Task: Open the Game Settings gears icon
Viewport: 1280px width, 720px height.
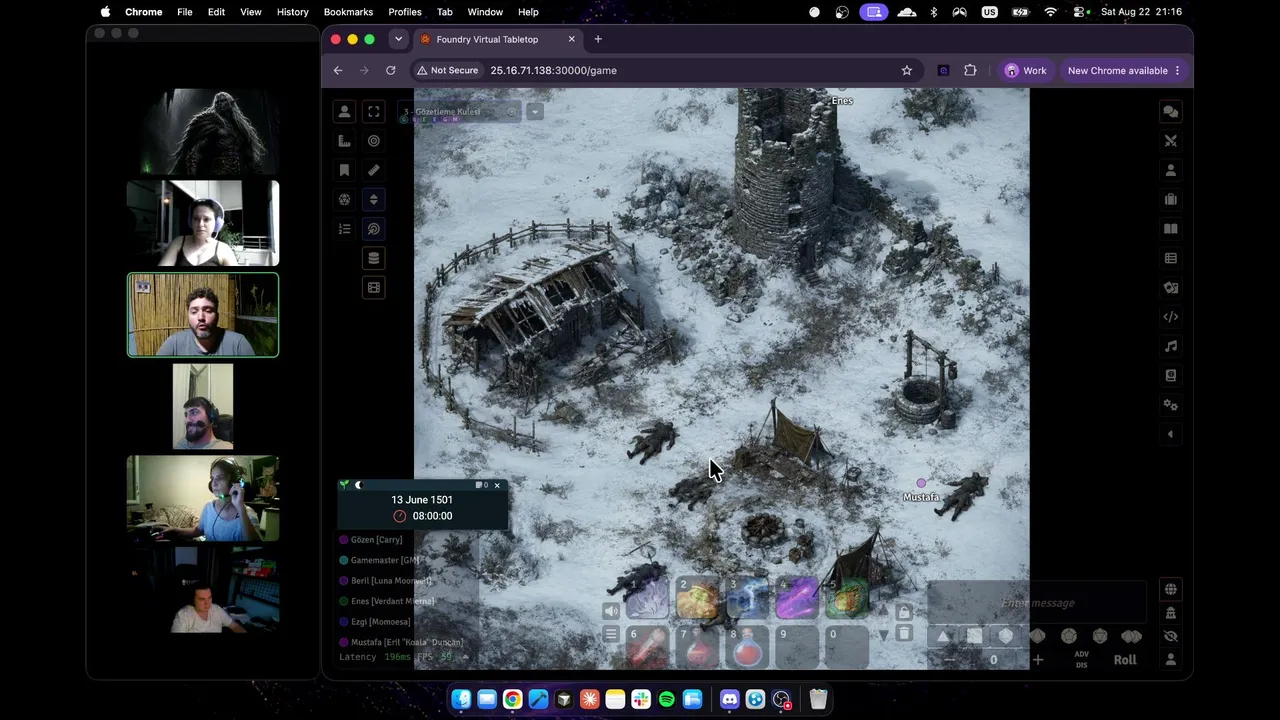Action: pyautogui.click(x=1171, y=405)
